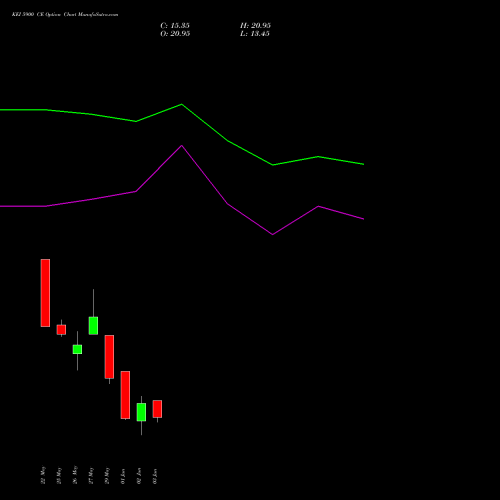Click the open value O: 20.95
500x500 pixels.
[175, 34]
